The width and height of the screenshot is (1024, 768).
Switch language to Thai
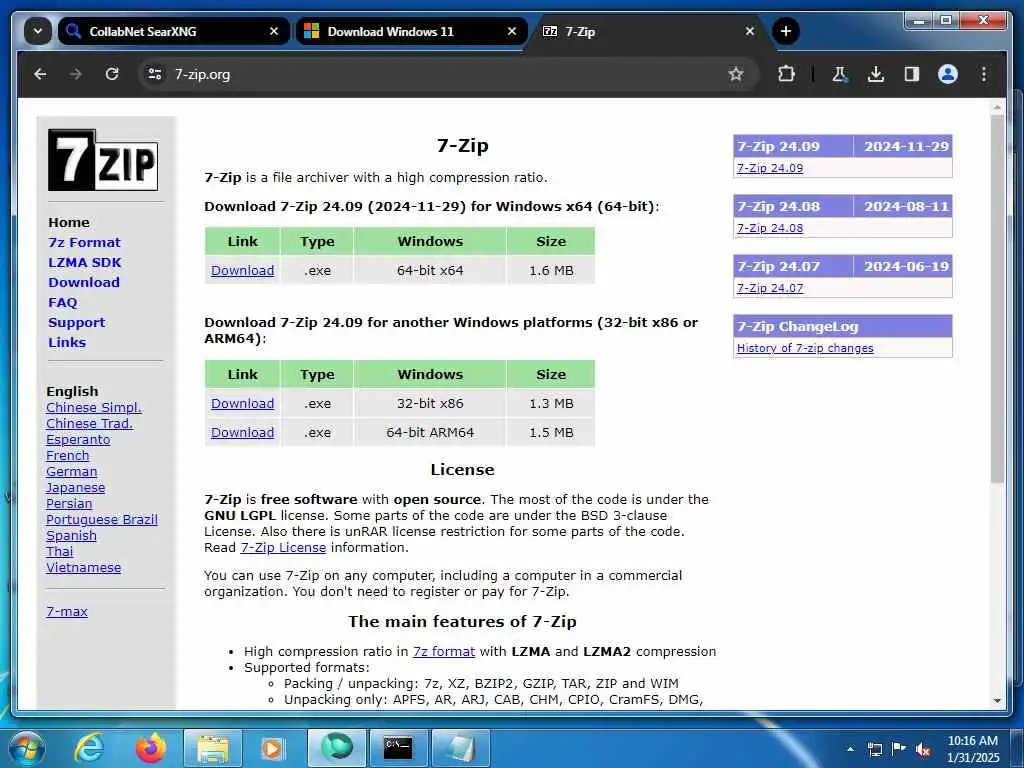[59, 552]
